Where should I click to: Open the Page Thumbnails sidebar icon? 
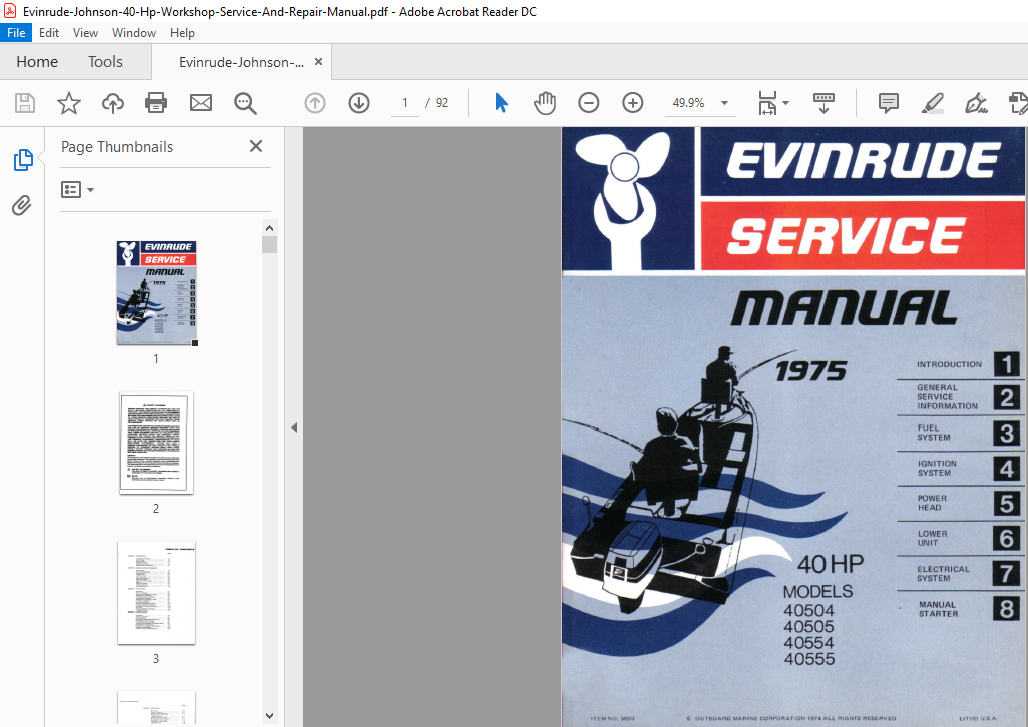pyautogui.click(x=23, y=160)
